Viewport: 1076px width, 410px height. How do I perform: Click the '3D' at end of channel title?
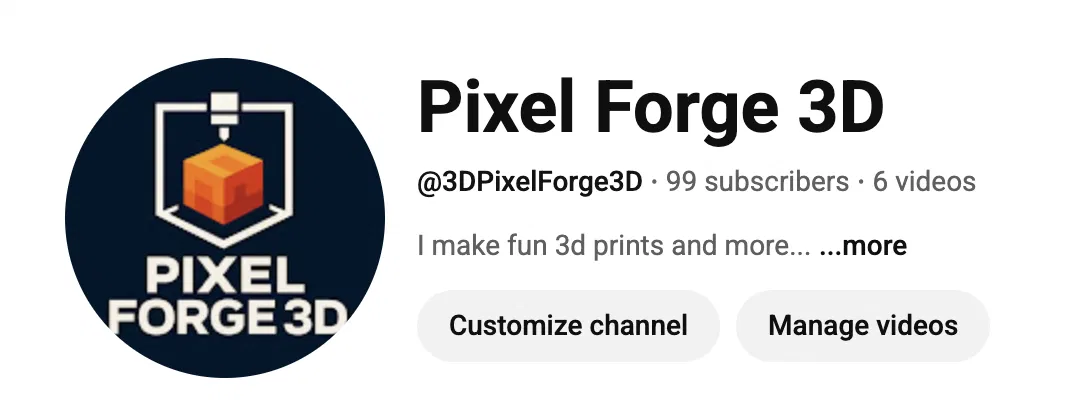coord(841,108)
